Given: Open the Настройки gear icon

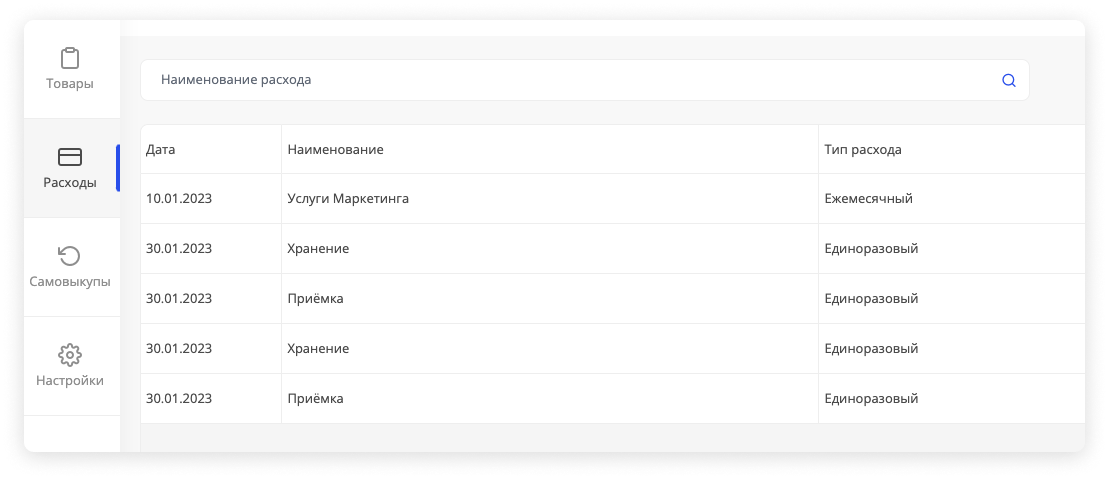Looking at the screenshot, I should [70, 355].
